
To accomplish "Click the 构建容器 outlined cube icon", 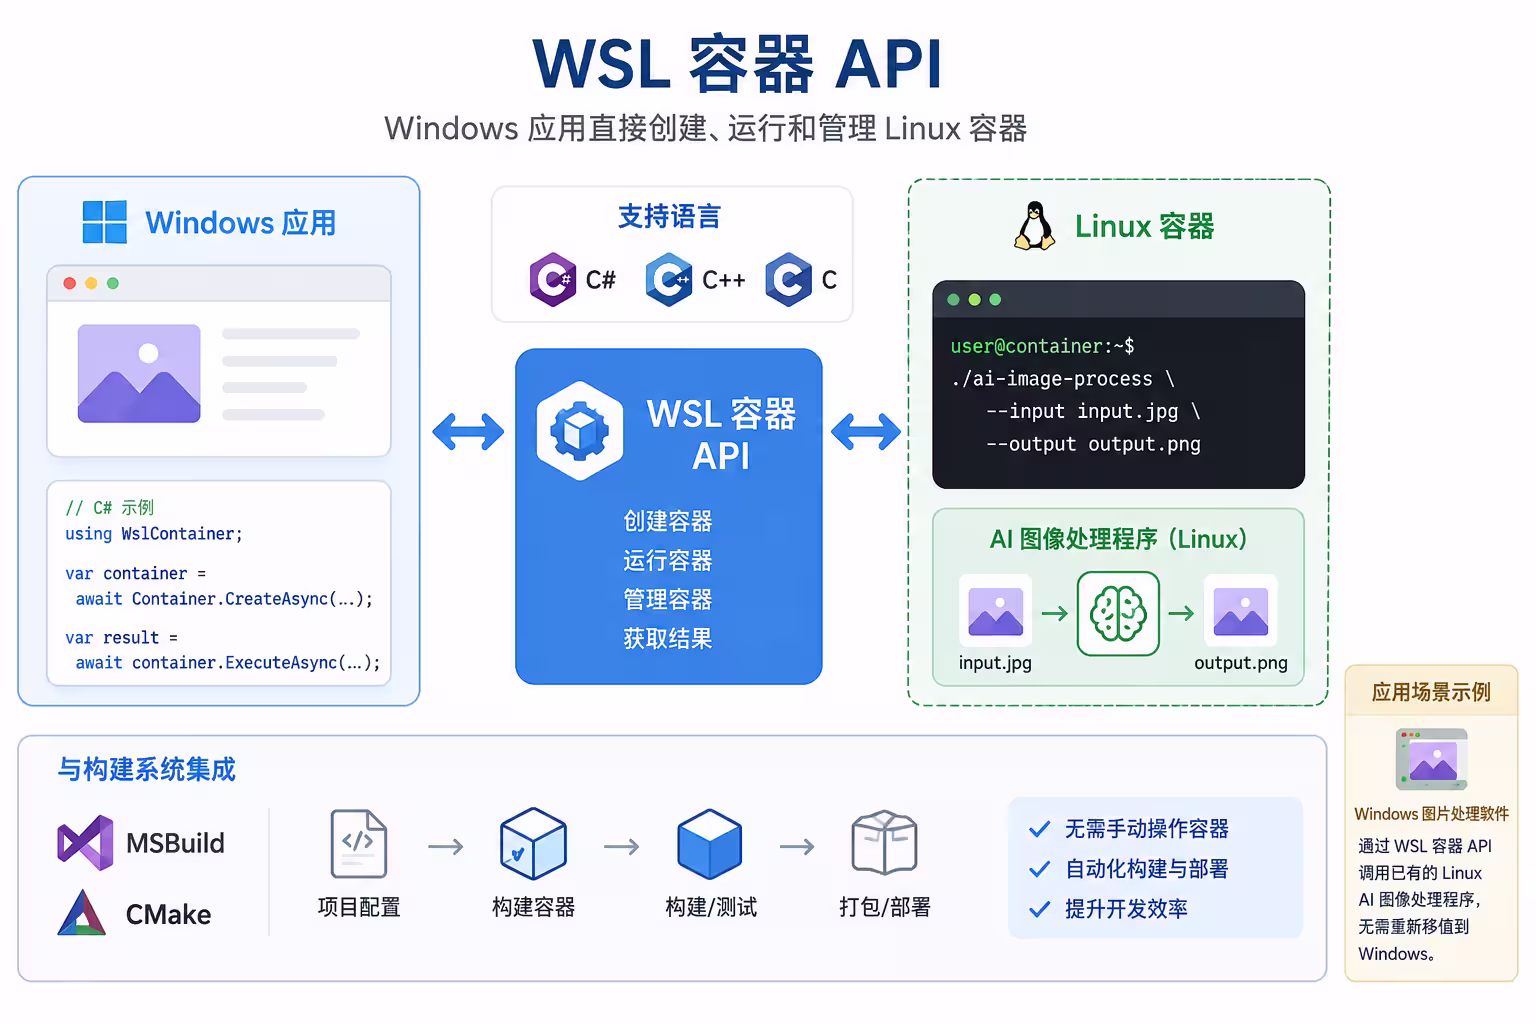I will (533, 844).
